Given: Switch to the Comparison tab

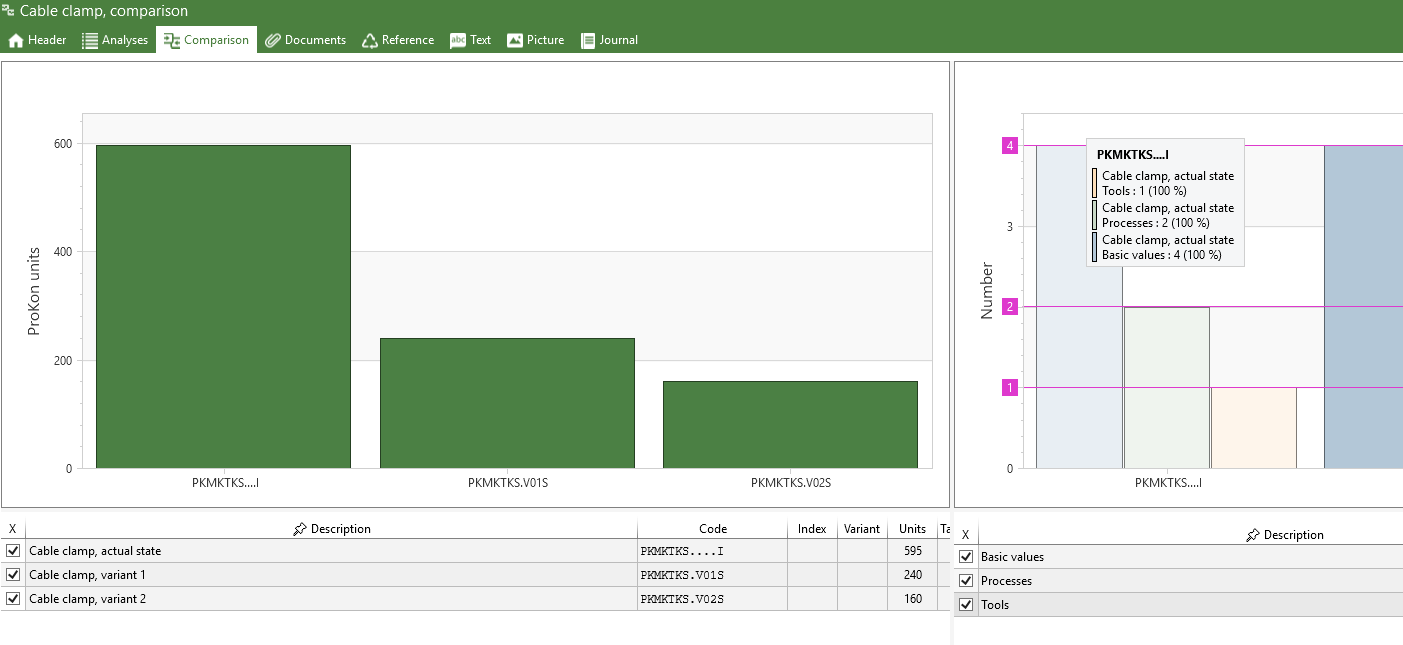Looking at the screenshot, I should pos(206,40).
